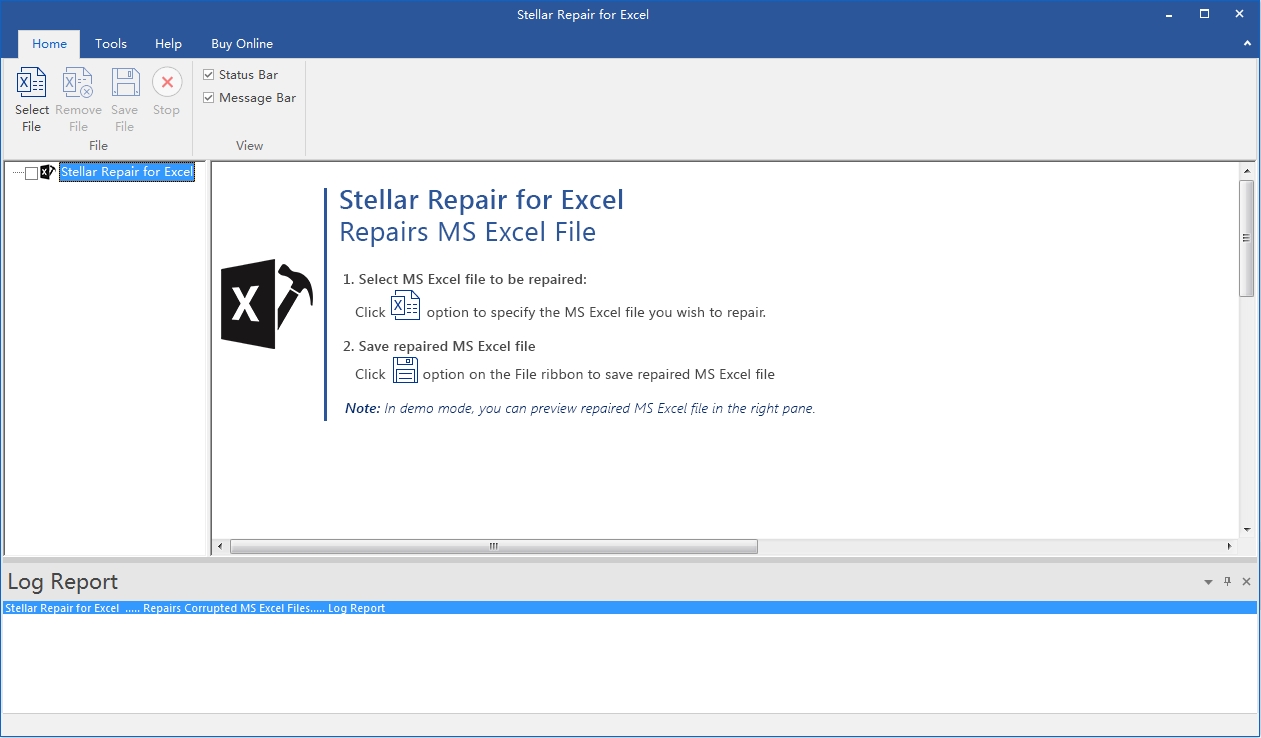Click the vertical scrollbar down arrow
Image resolution: width=1261 pixels, height=738 pixels.
tap(1246, 529)
